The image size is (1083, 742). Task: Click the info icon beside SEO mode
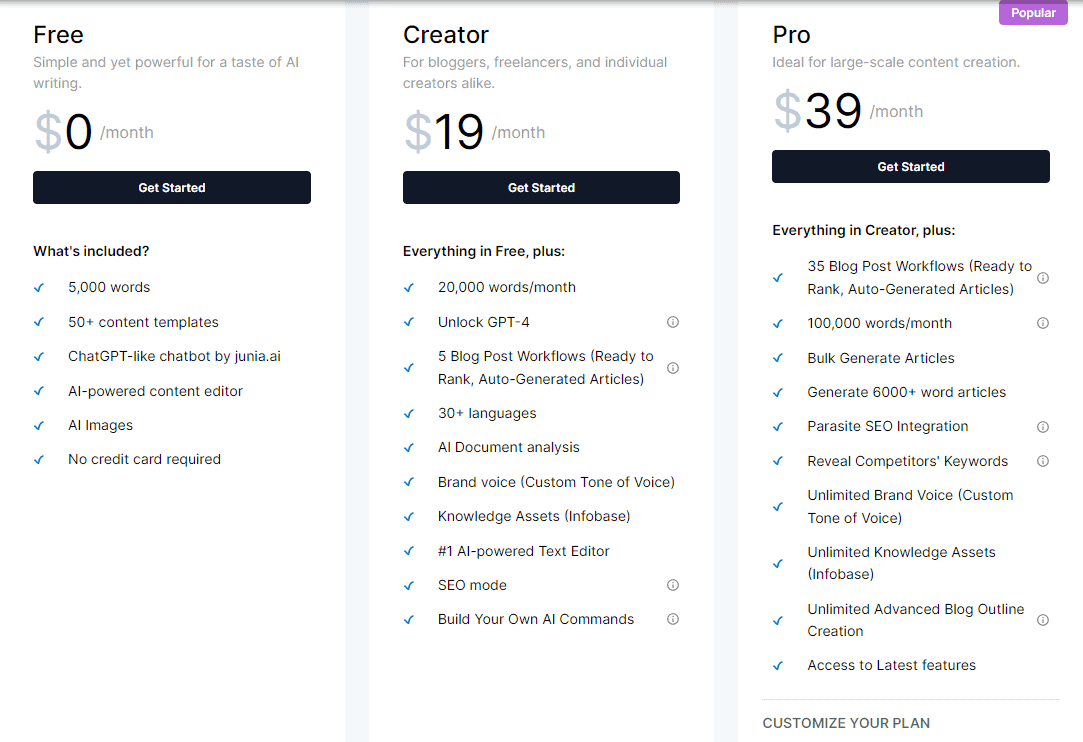pyautogui.click(x=673, y=585)
